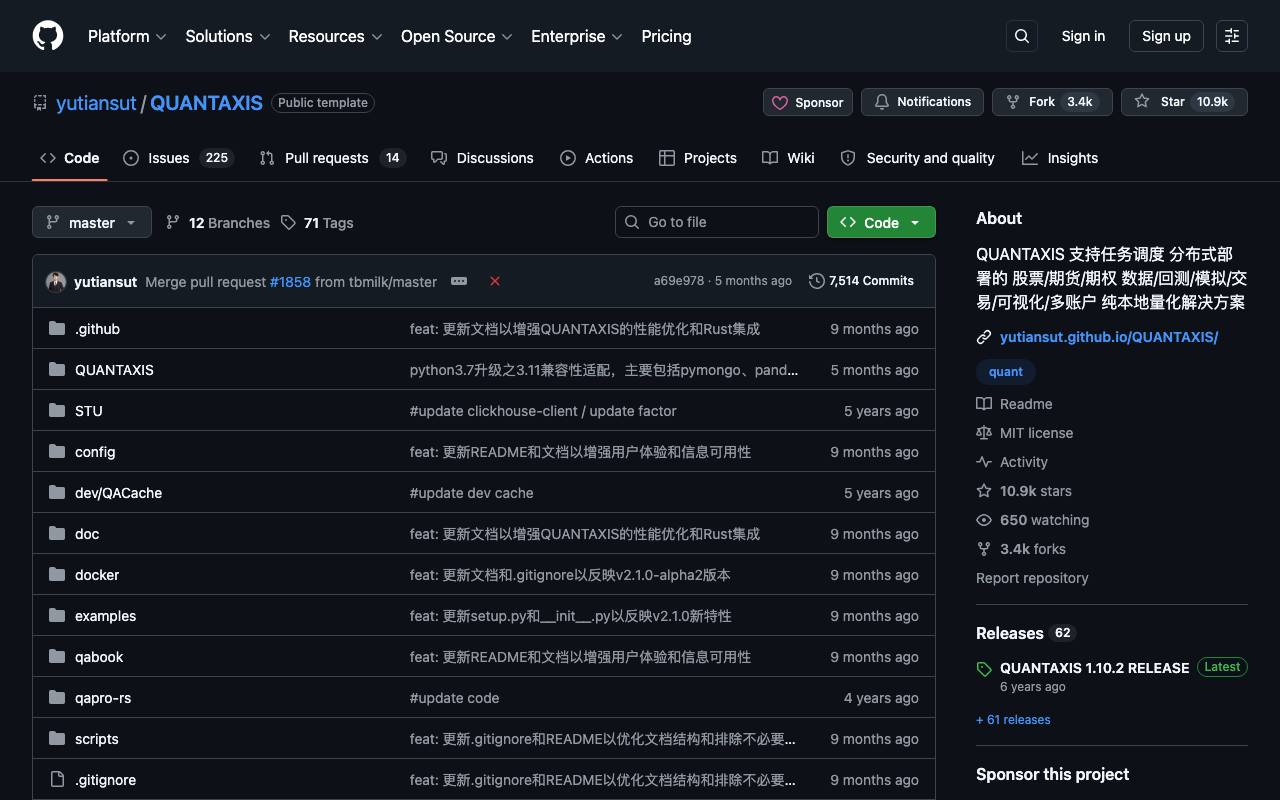This screenshot has height=800, width=1280.
Task: Click the Sign in link
Action: [1083, 36]
